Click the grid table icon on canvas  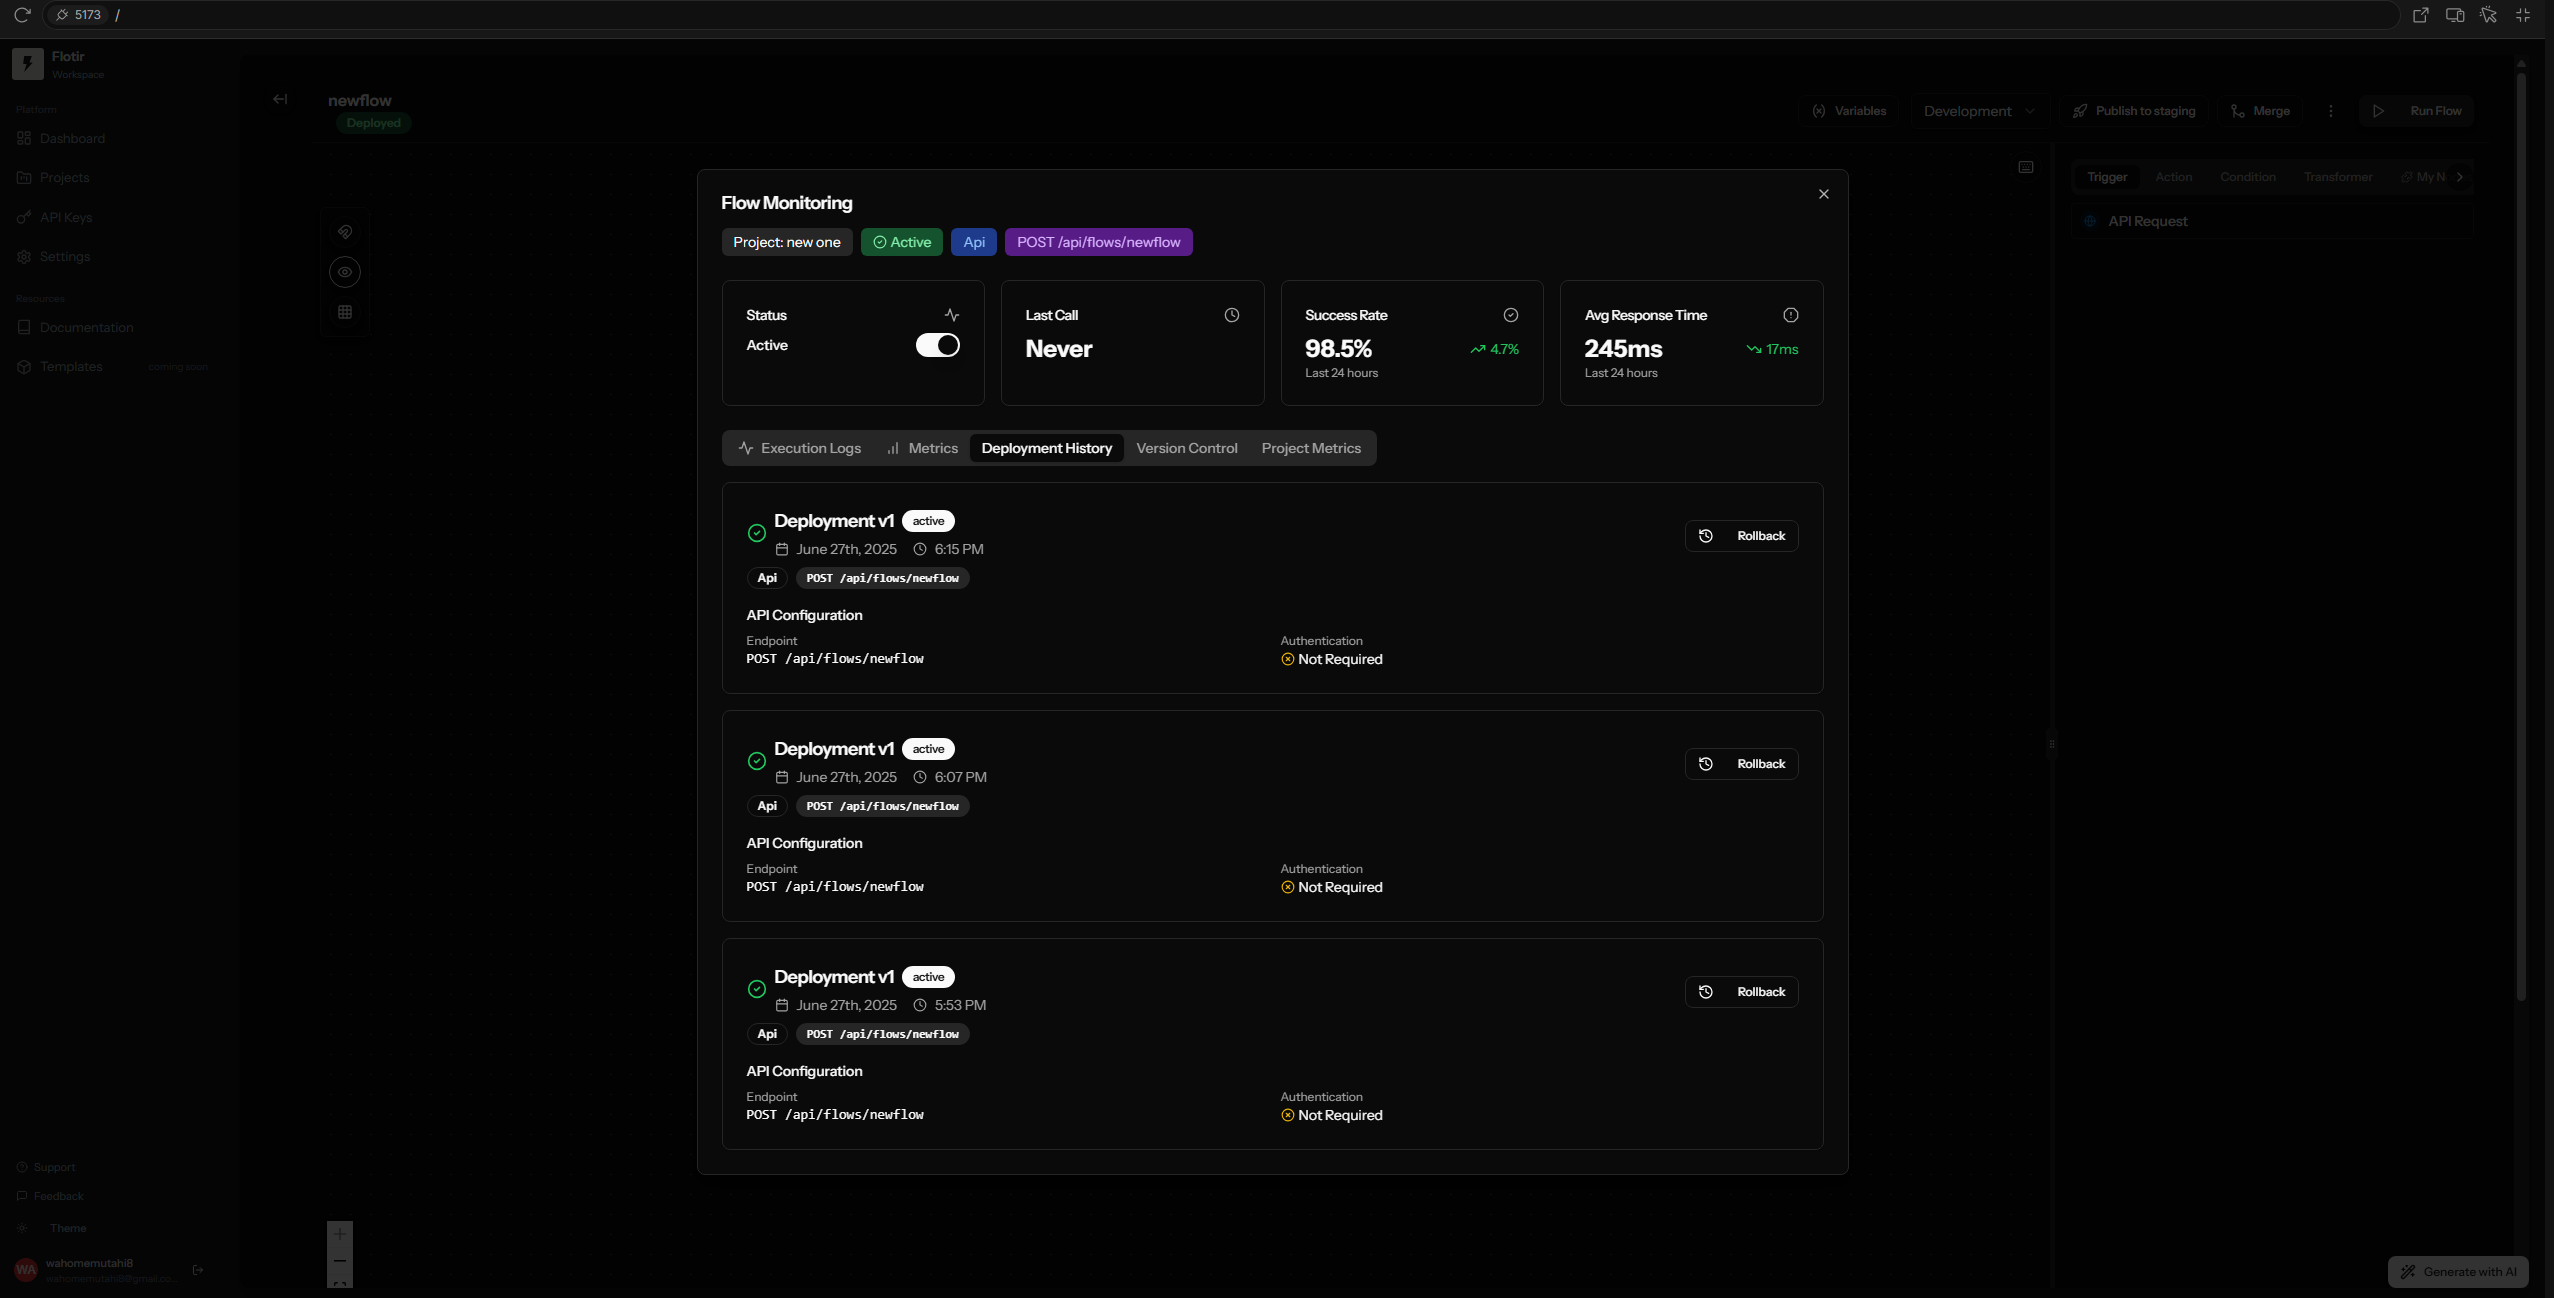(345, 312)
